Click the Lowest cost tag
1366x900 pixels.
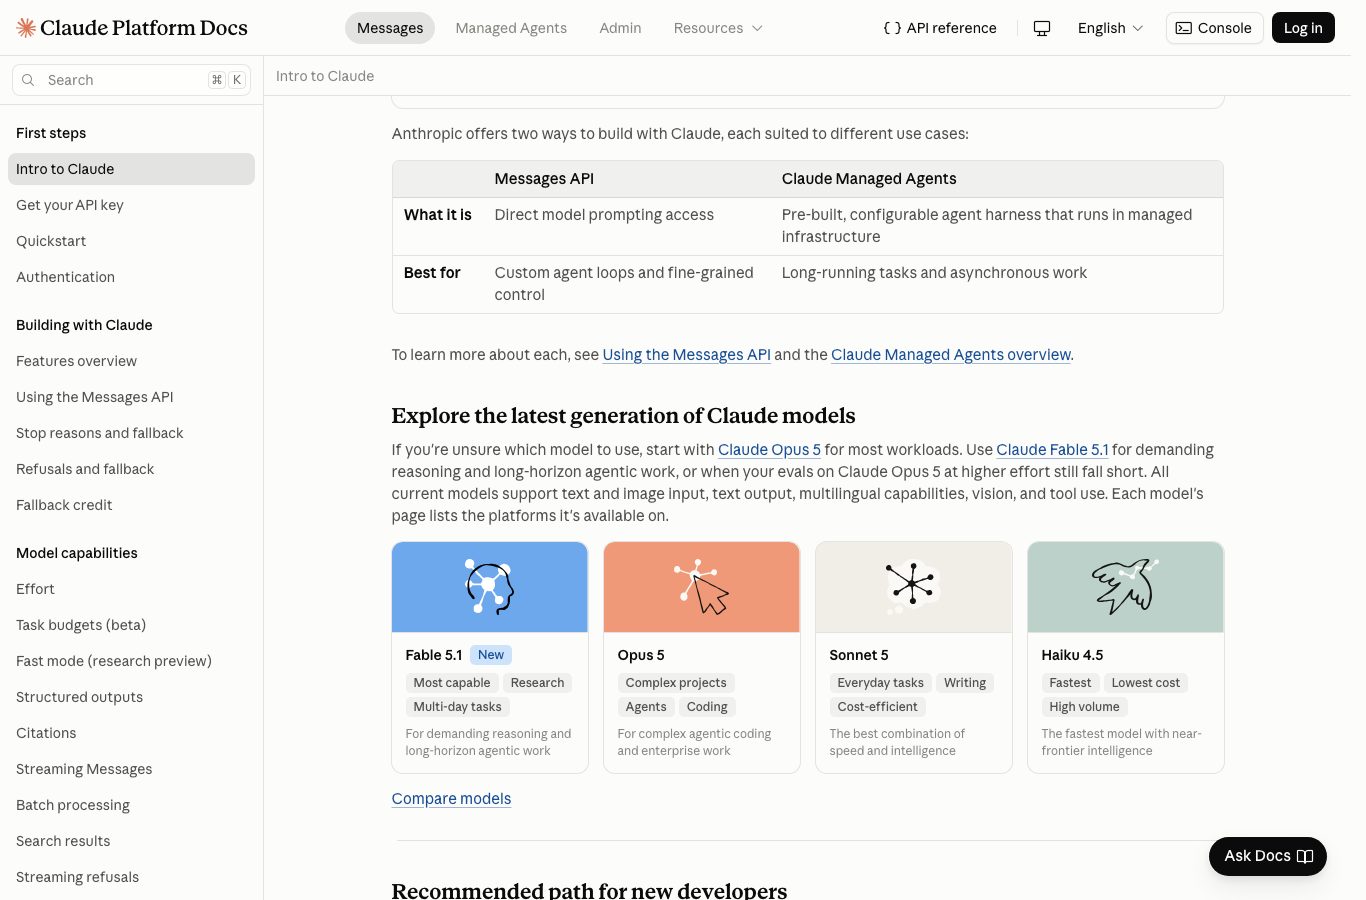point(1146,683)
